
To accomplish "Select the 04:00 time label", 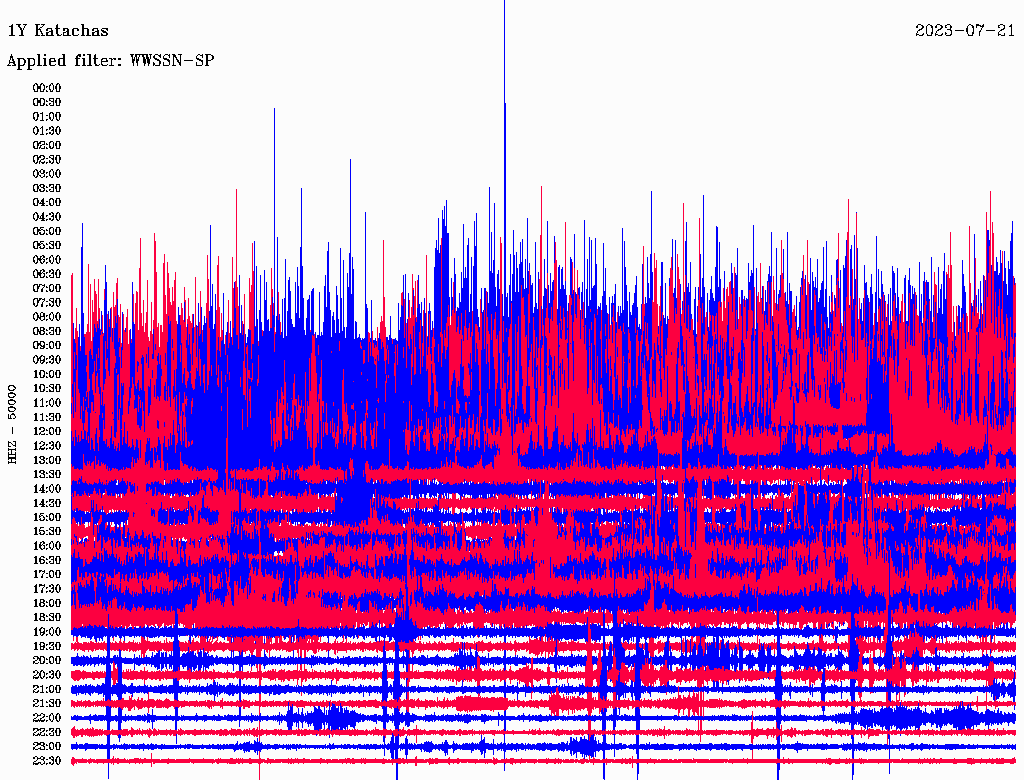I will (47, 203).
